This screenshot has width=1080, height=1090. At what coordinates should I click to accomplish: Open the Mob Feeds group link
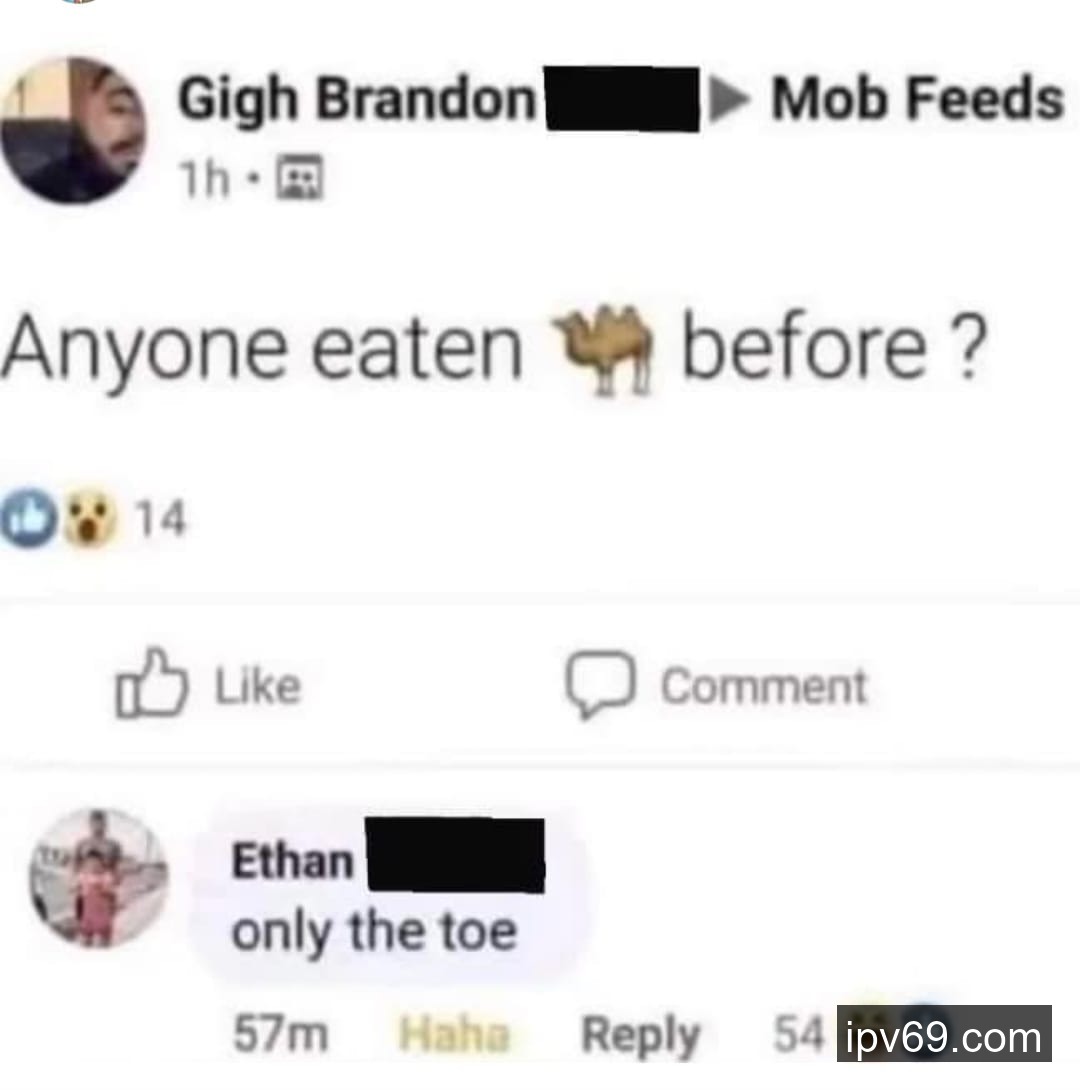tap(917, 99)
